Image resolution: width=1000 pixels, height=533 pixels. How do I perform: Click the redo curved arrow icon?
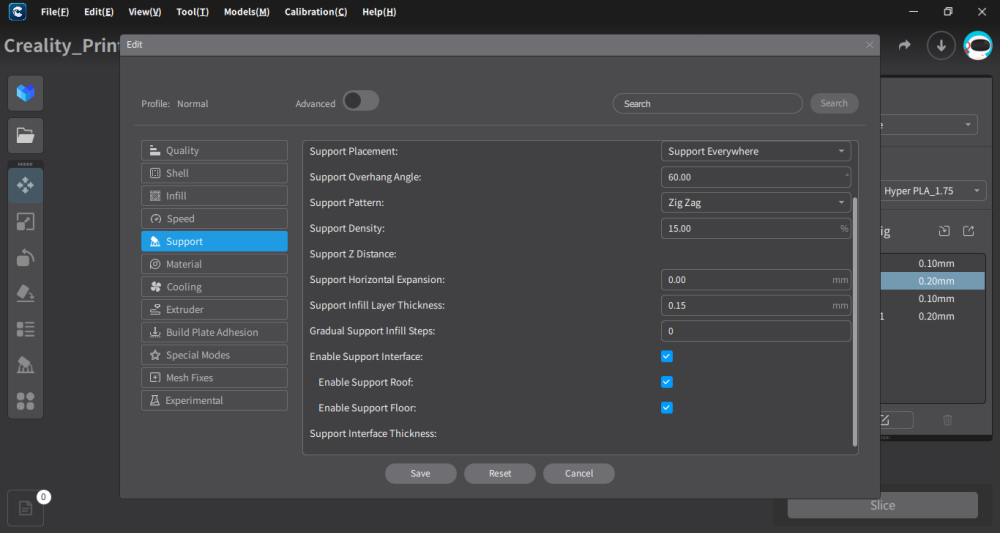[x=904, y=45]
